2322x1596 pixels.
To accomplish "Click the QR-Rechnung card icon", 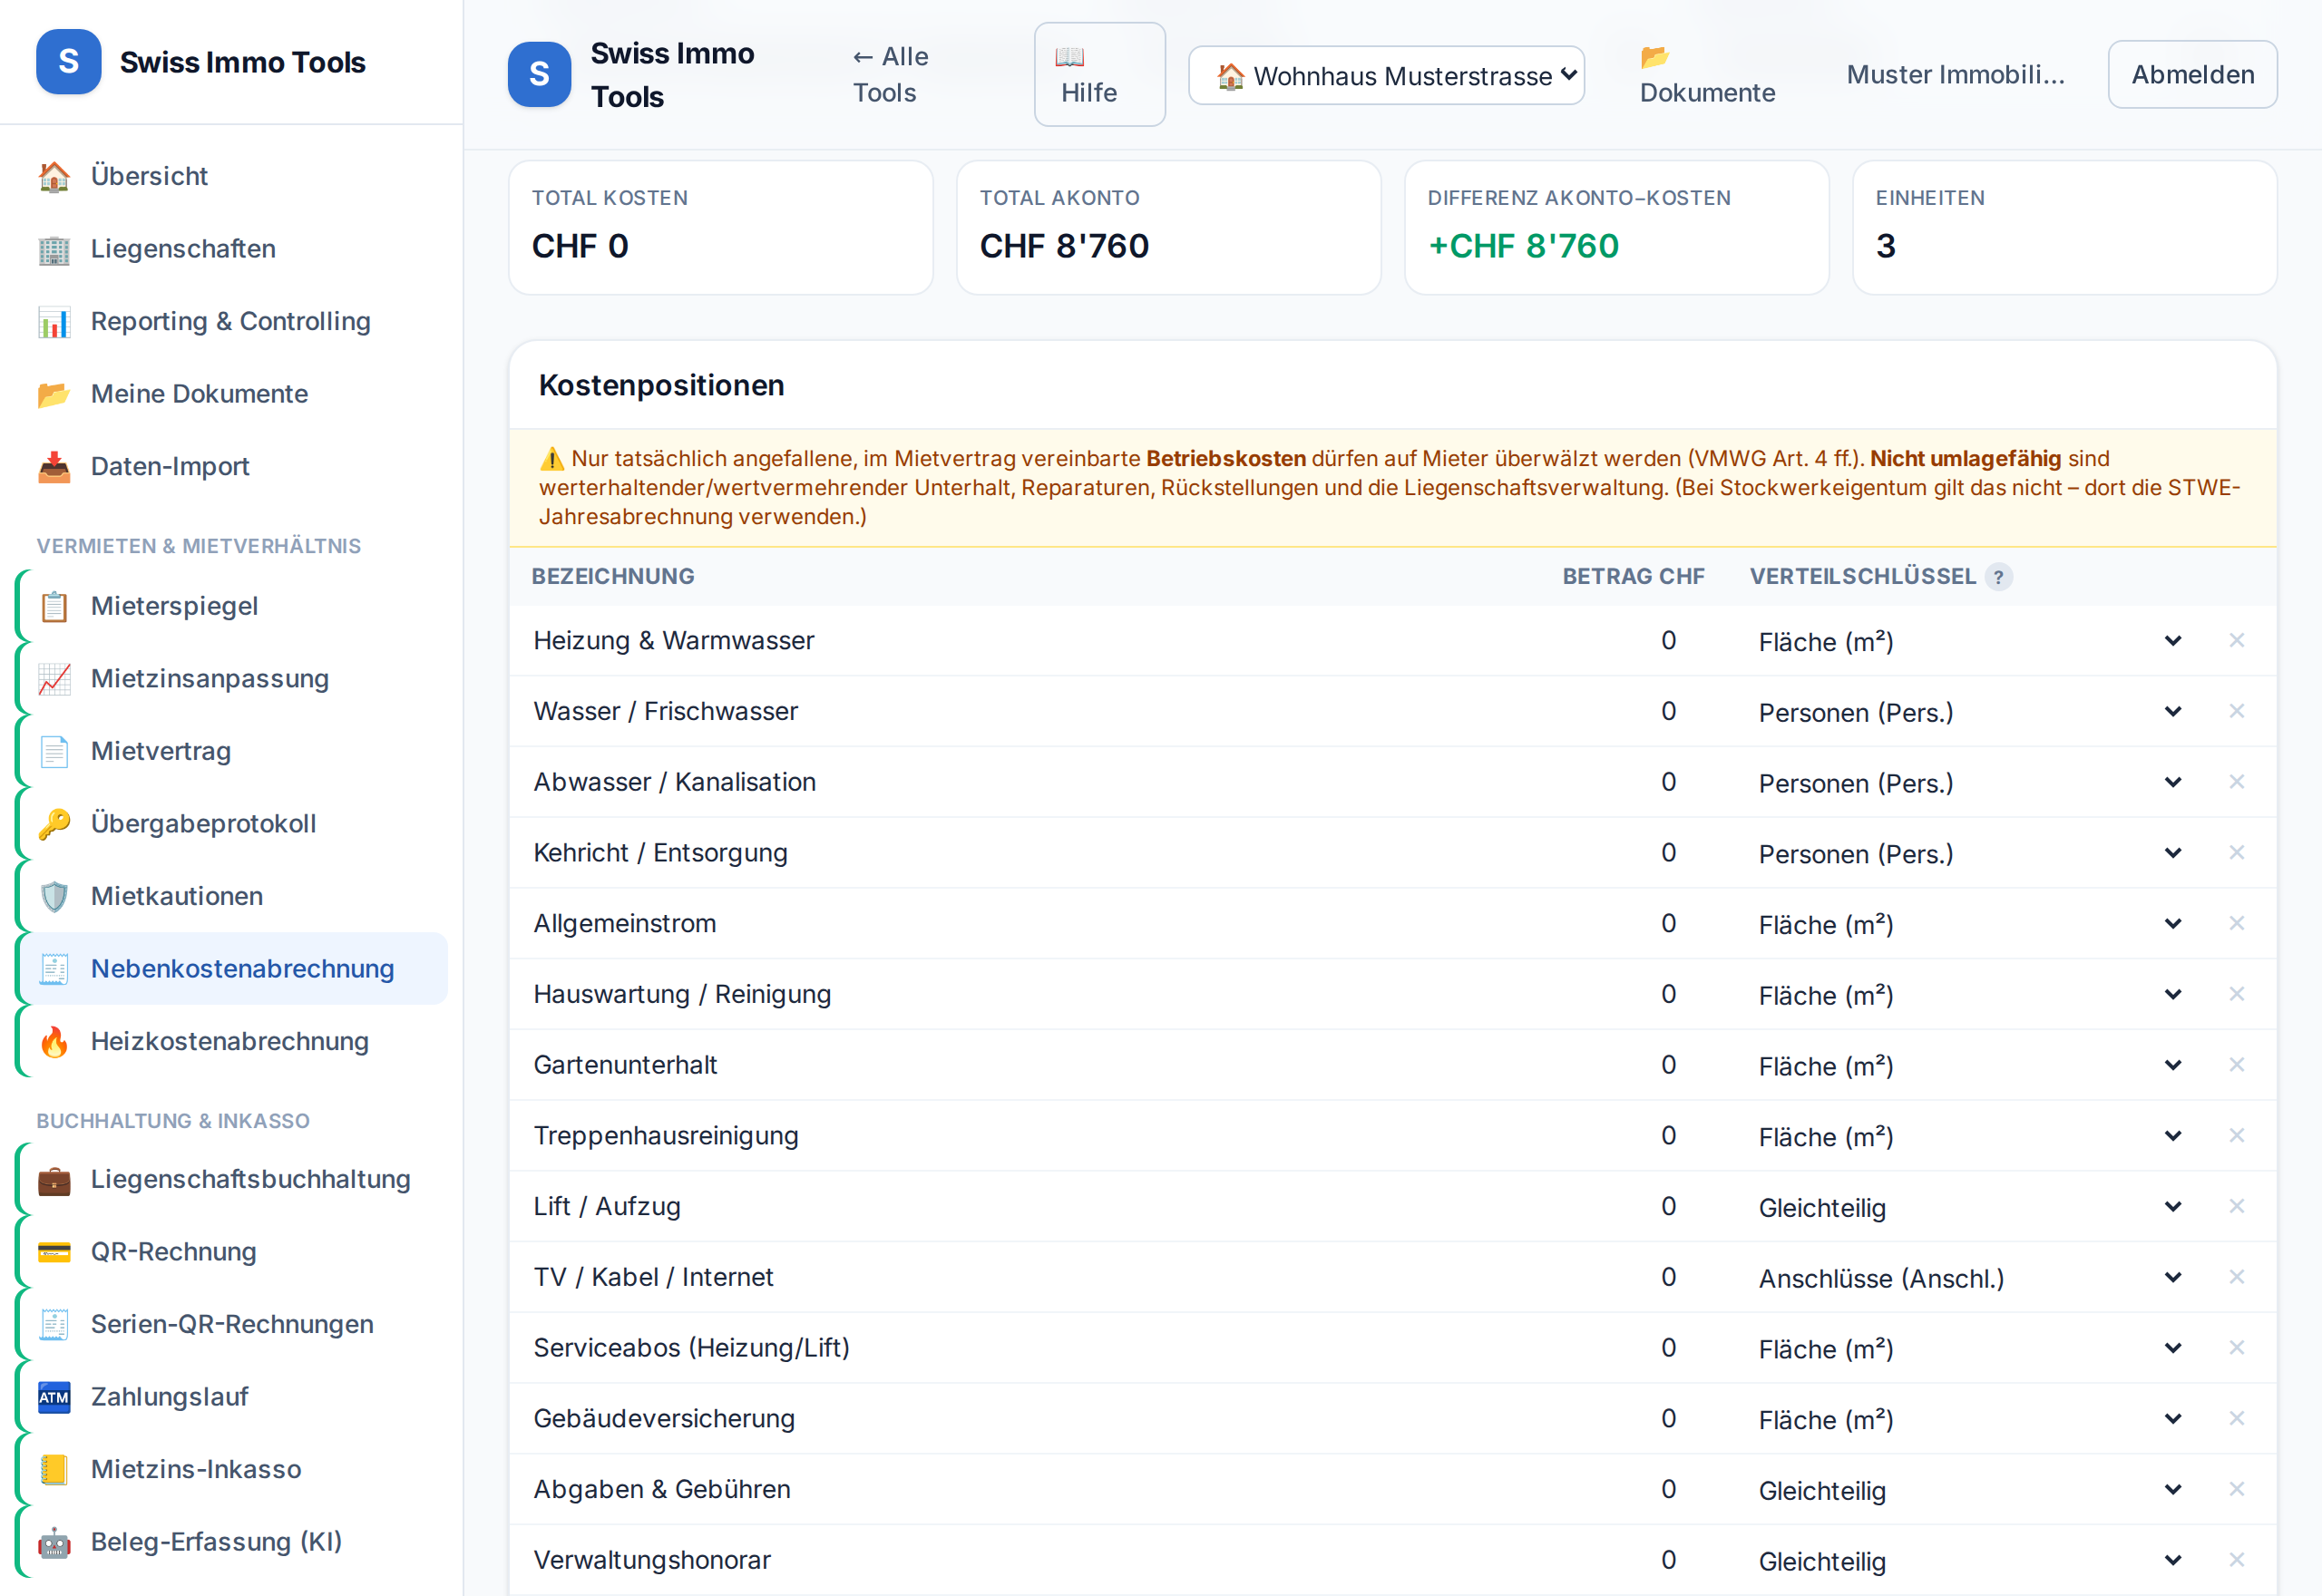I will tap(54, 1252).
